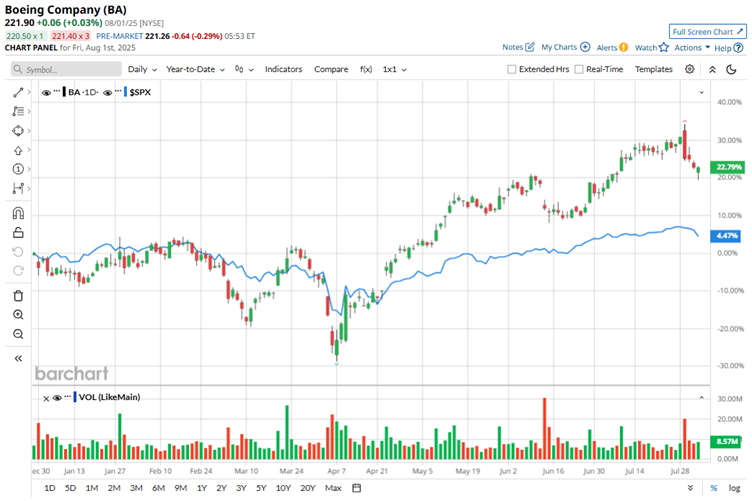Open the Notes editor
752x501 pixels.
[x=518, y=47]
